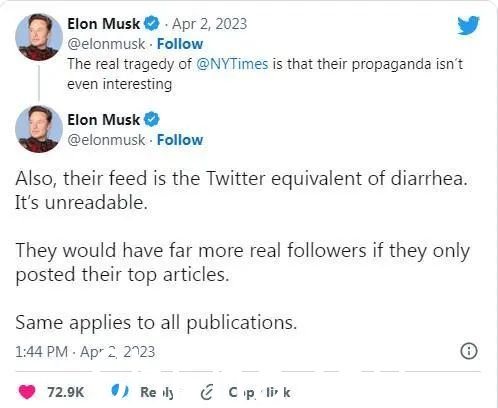Click the 72.9K likes count
This screenshot has width=498, height=408.
(x=66, y=392)
